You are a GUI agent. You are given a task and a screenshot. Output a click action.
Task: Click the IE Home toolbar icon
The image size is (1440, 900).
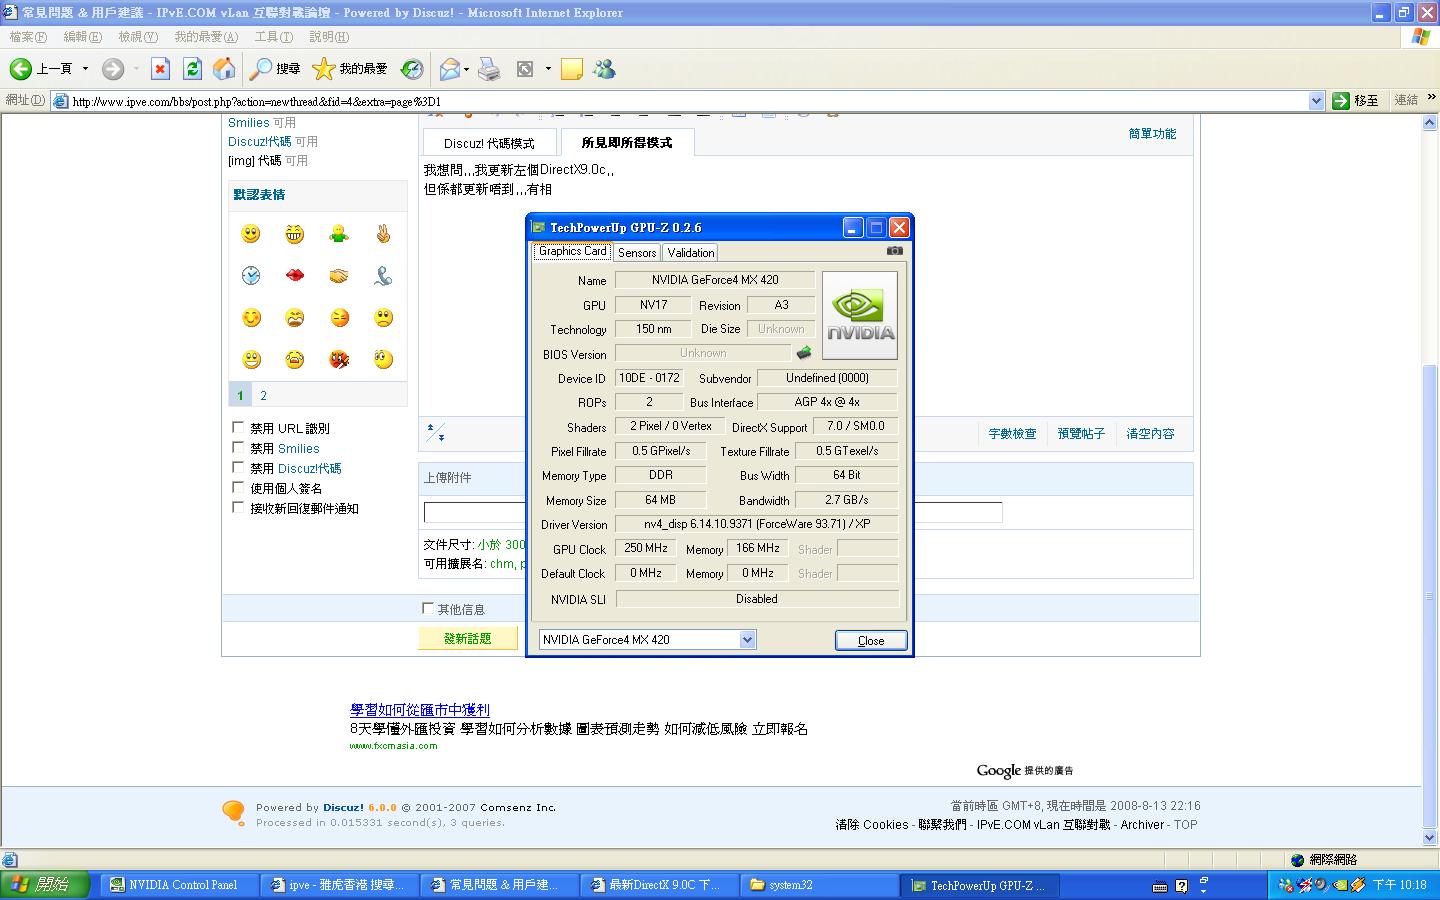point(225,68)
